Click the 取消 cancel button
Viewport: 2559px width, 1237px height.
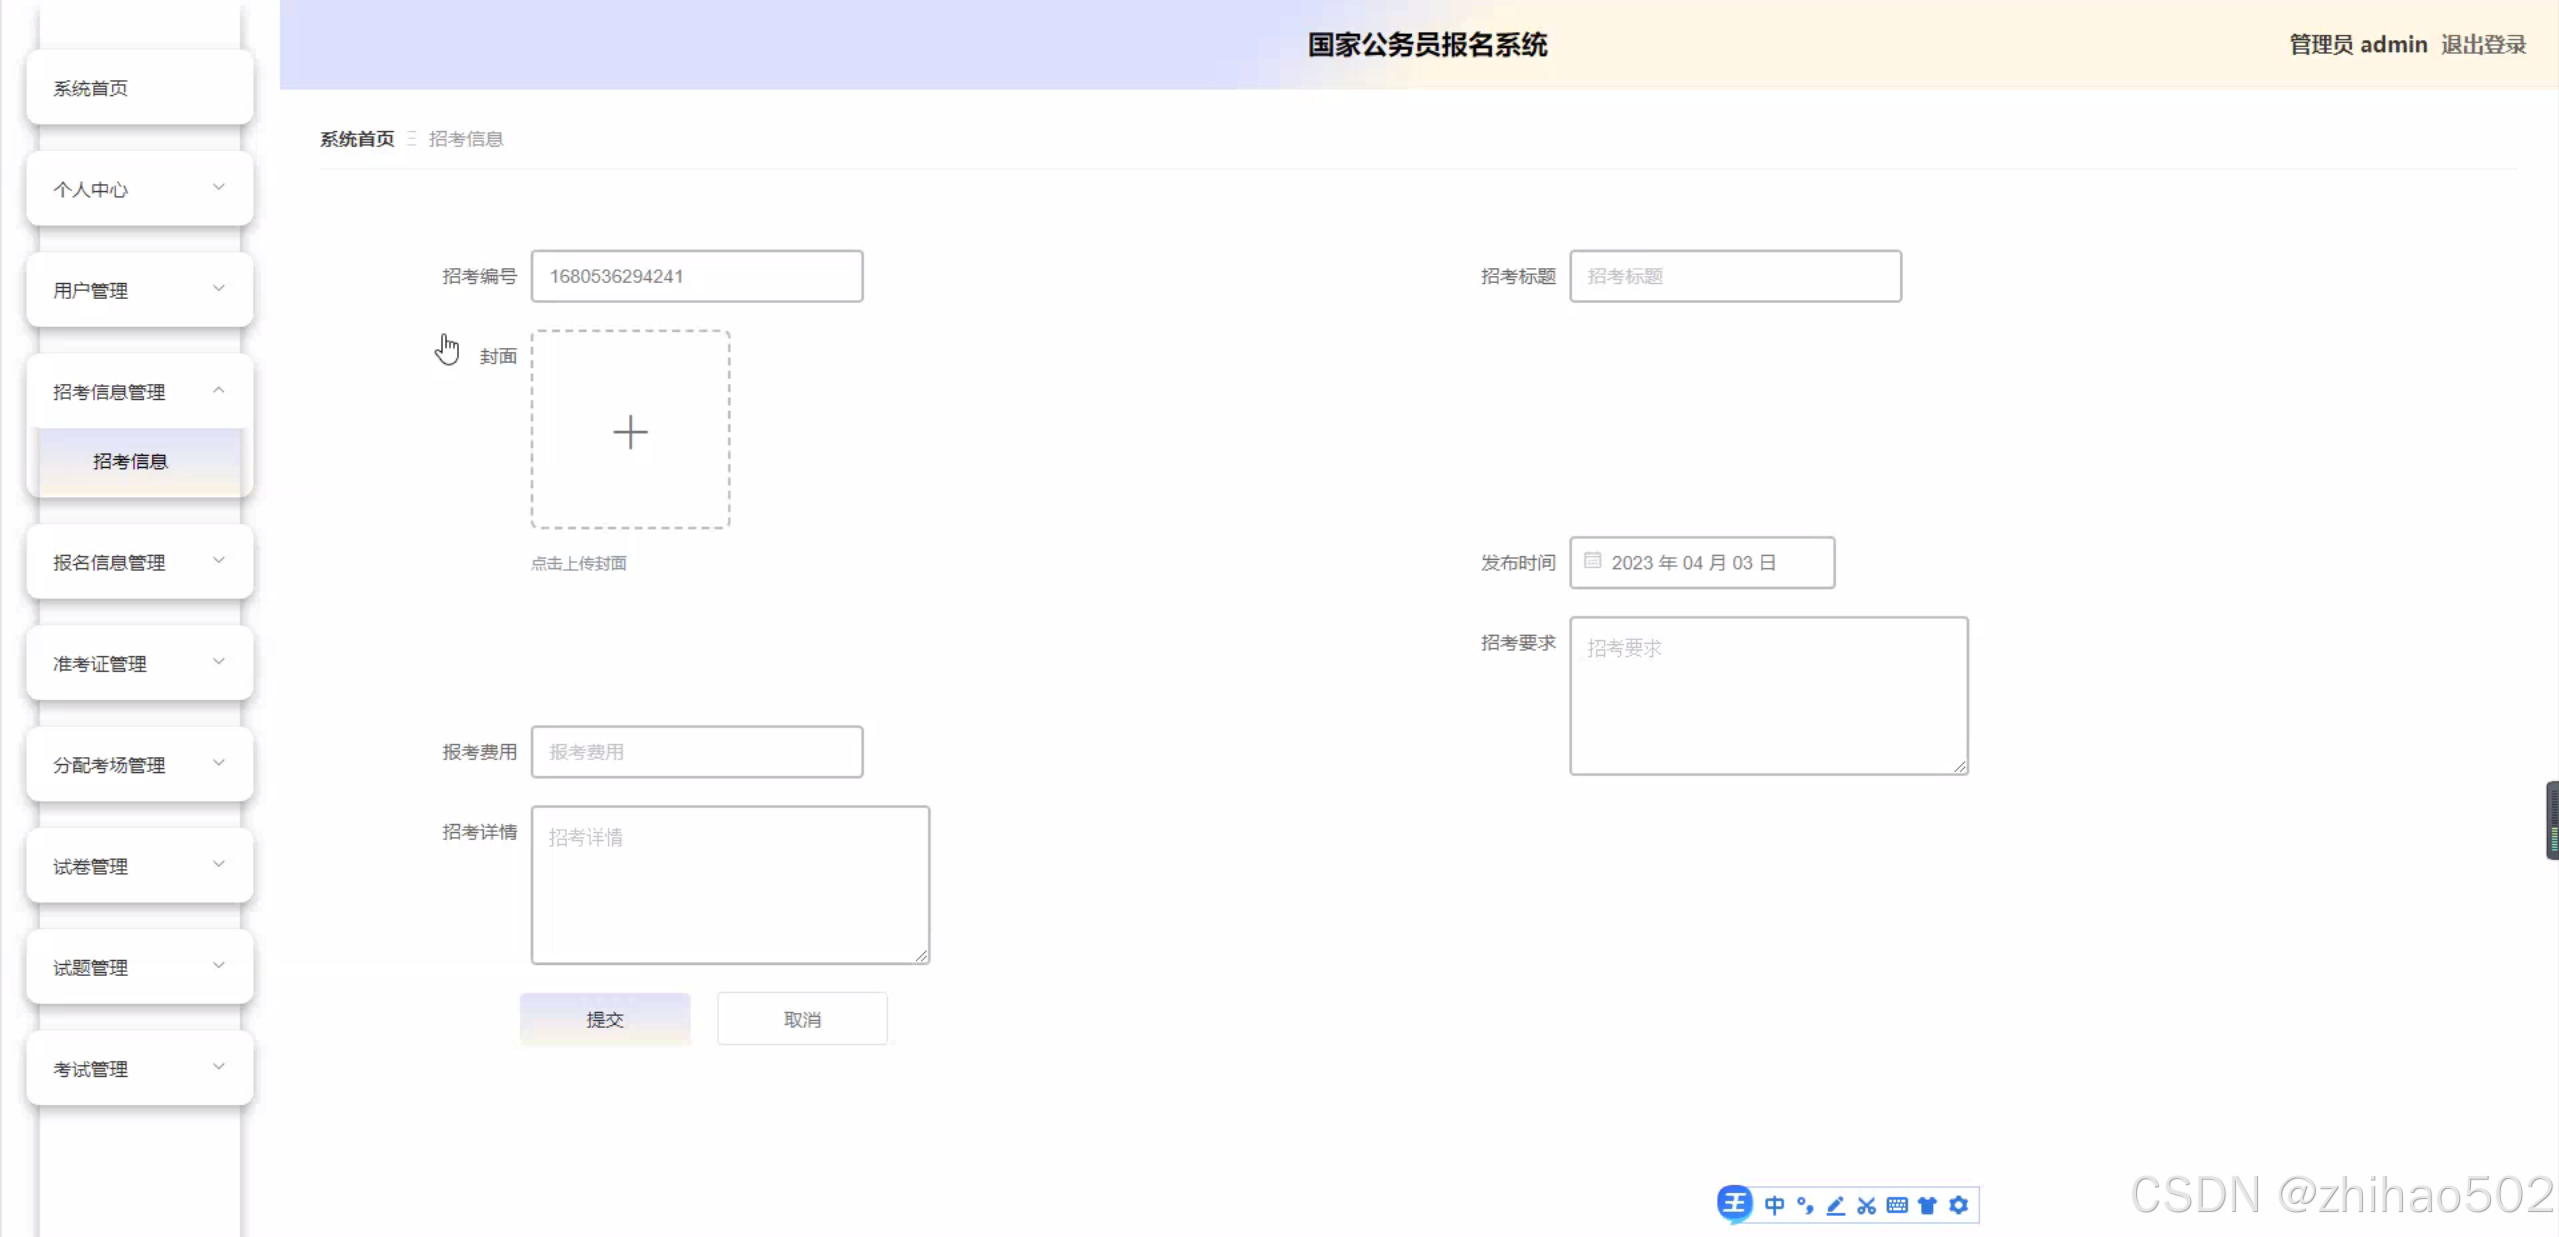[802, 1019]
